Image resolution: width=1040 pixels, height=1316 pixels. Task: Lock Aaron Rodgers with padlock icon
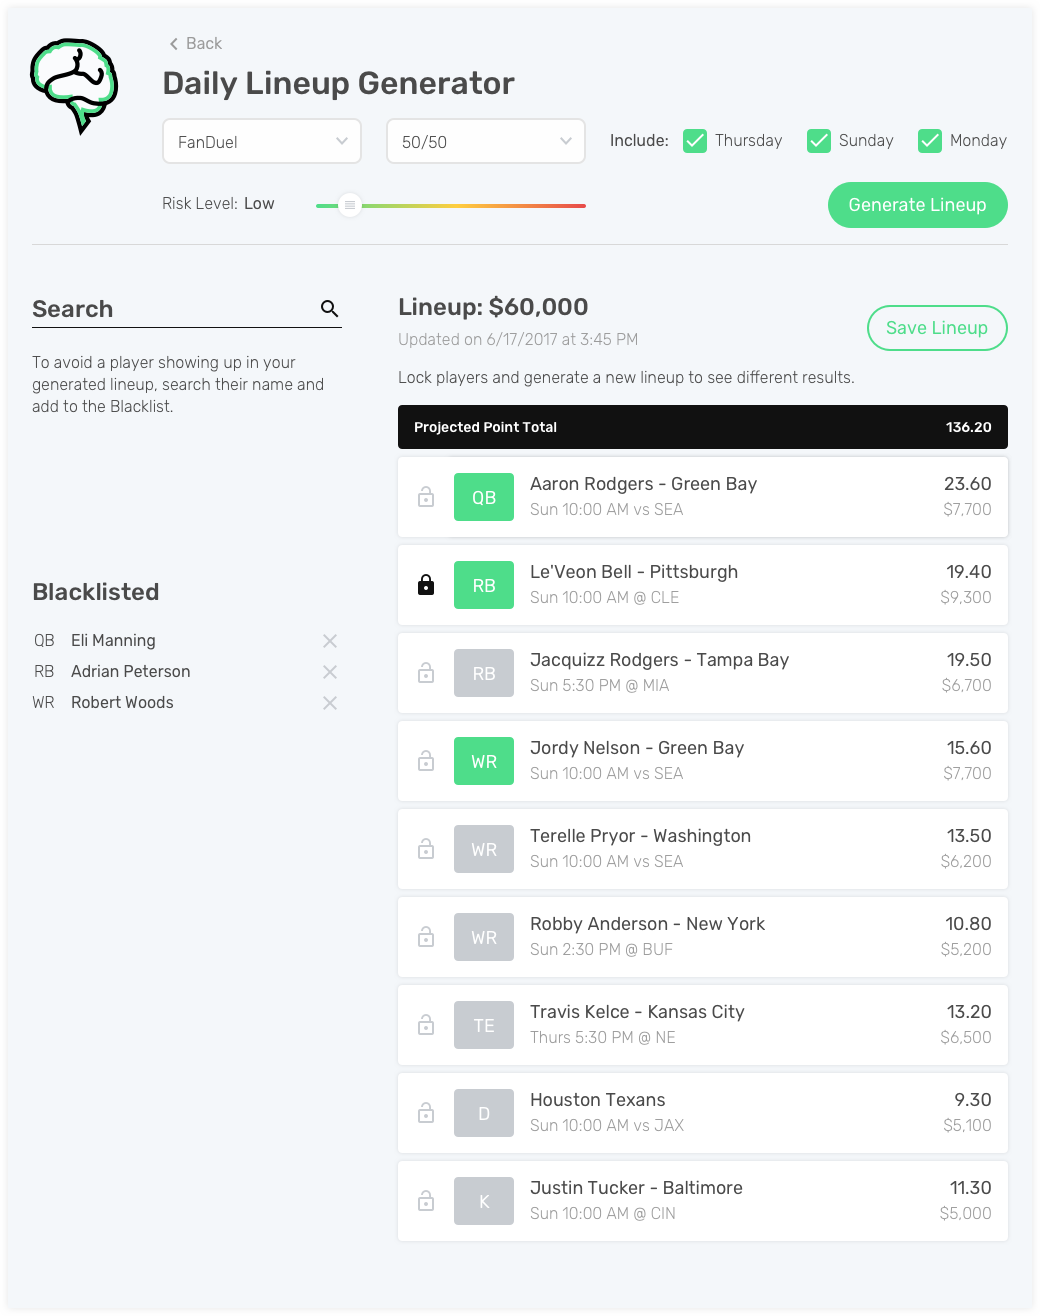[x=426, y=497]
